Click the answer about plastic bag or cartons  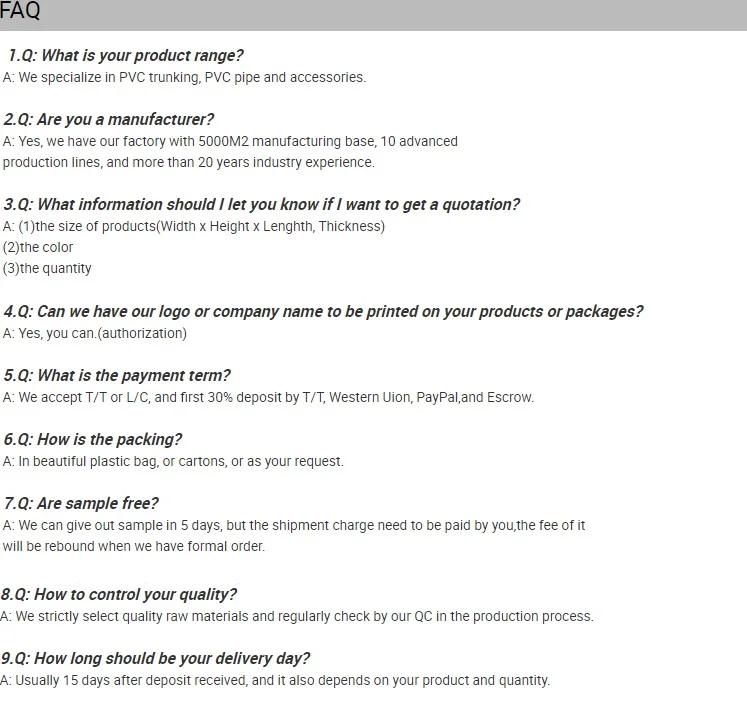click(x=173, y=461)
